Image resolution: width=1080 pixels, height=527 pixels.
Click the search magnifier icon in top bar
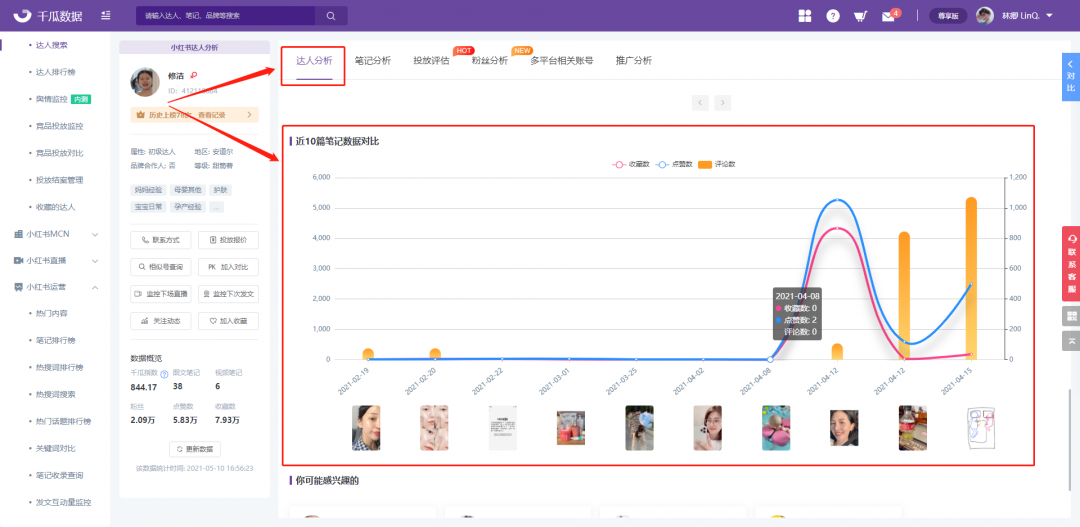click(331, 16)
